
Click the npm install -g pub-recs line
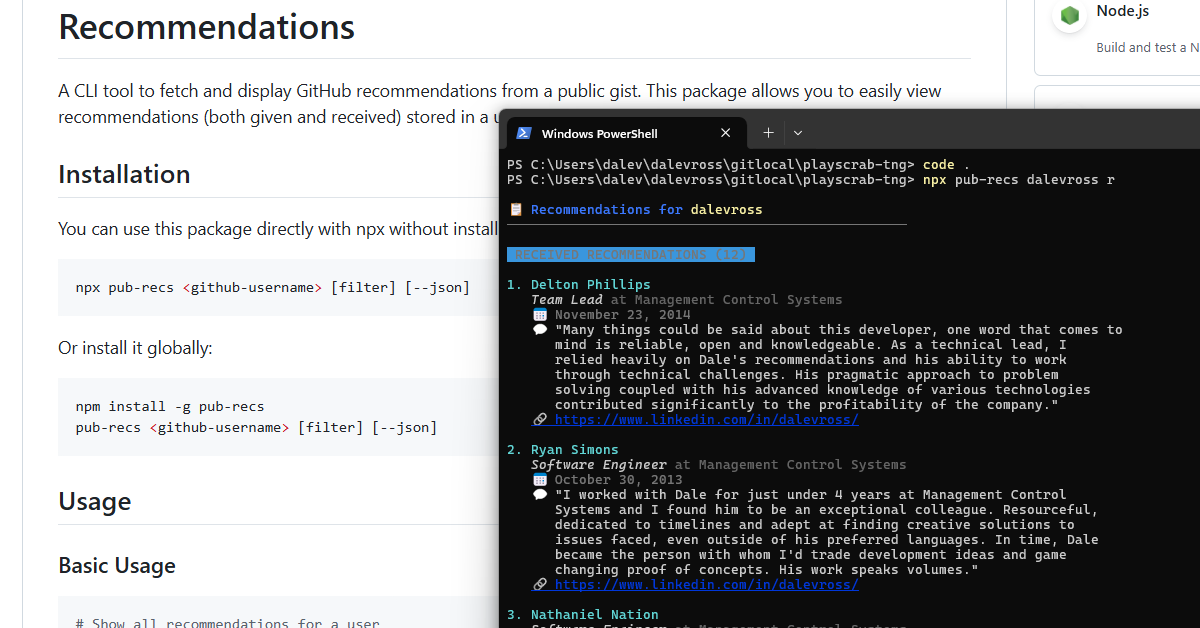click(170, 407)
